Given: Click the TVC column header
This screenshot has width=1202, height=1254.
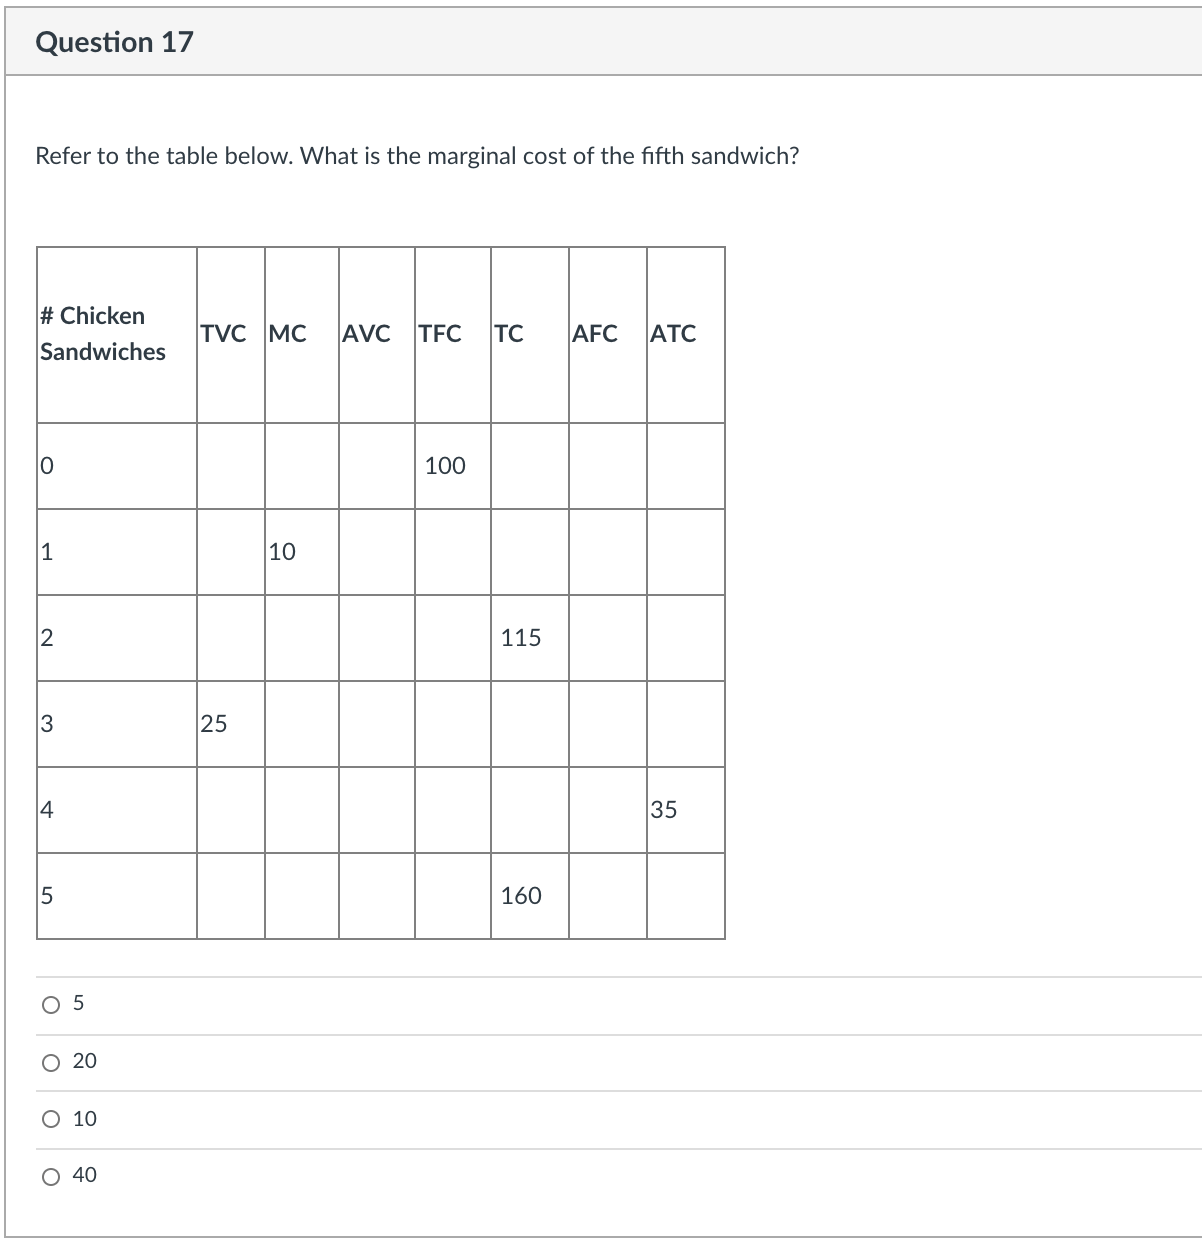Looking at the screenshot, I should 224,334.
